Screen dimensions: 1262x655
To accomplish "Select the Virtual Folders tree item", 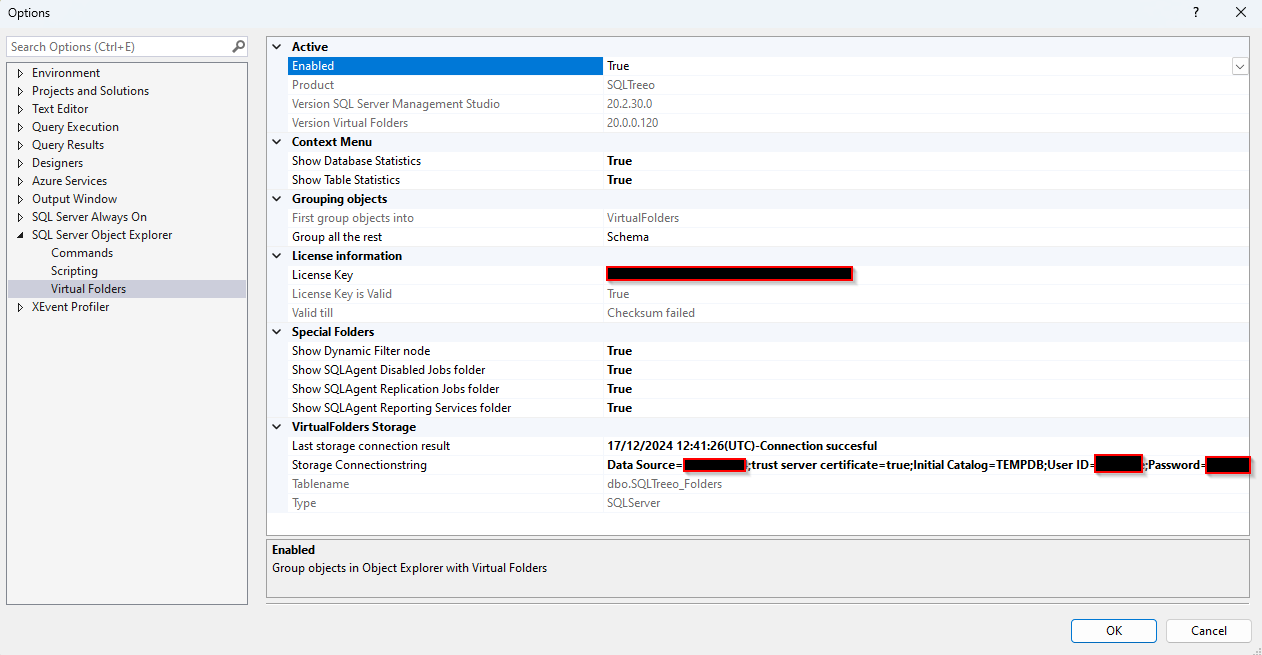I will 89,289.
